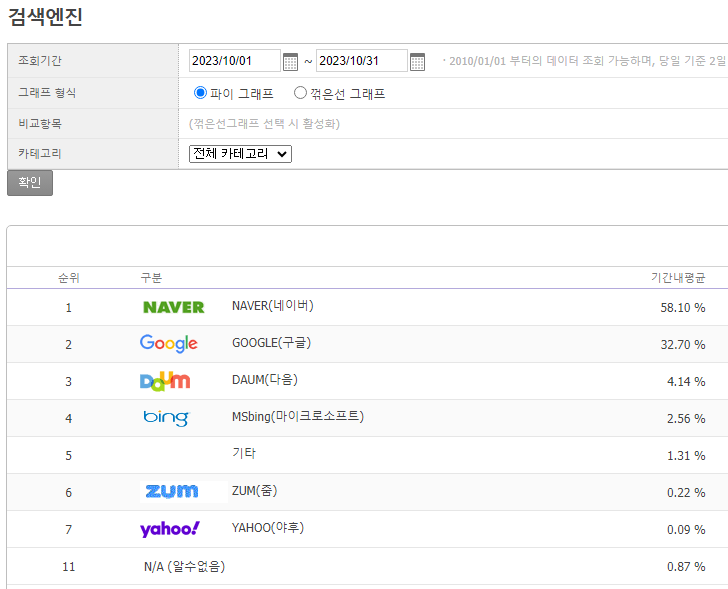This screenshot has width=728, height=589.
Task: Click the Google logo
Action: tap(169, 344)
